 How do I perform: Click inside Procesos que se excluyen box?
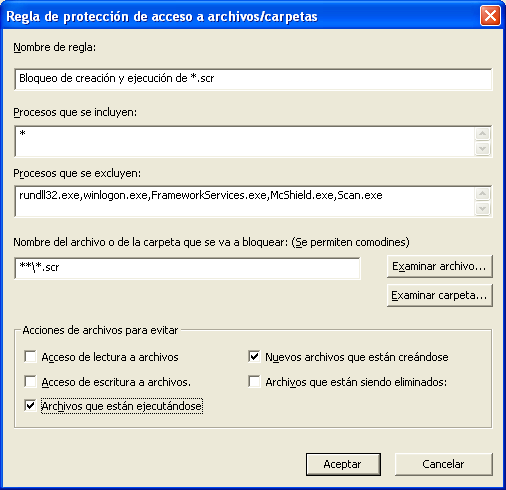point(245,201)
